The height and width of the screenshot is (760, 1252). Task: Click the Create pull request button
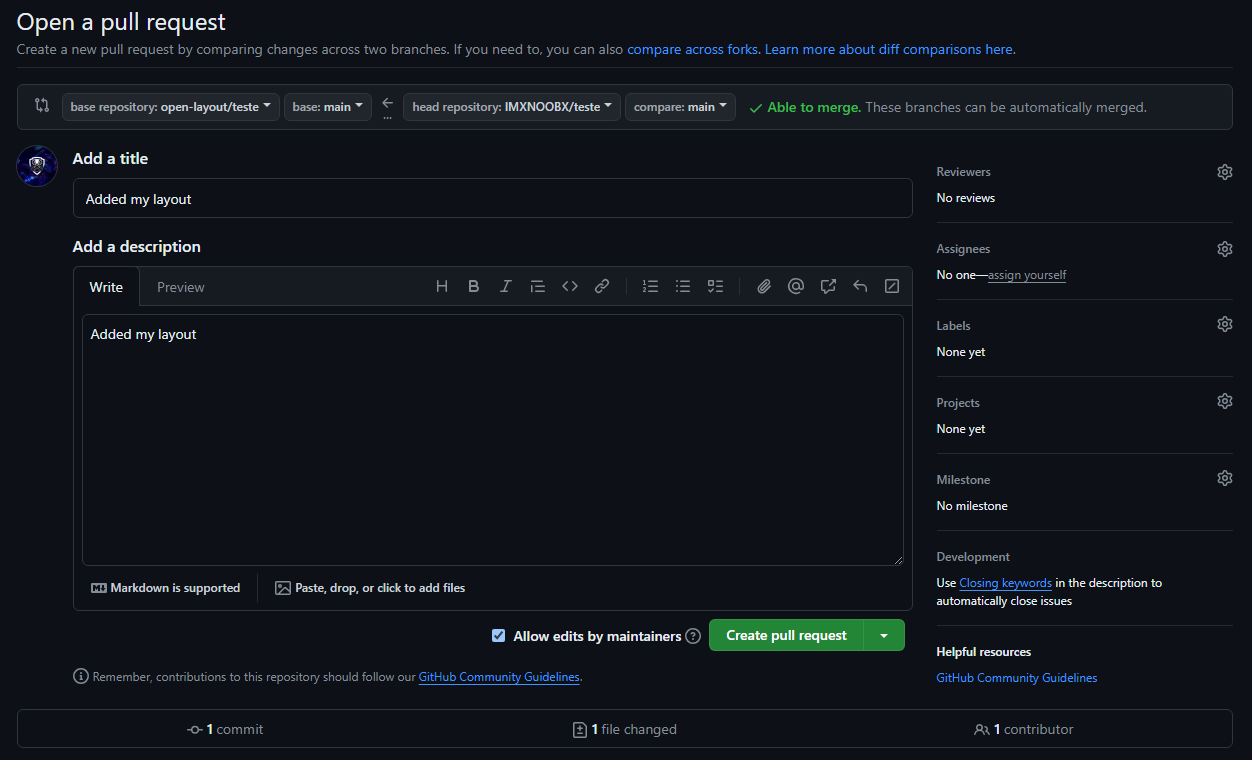(x=786, y=636)
